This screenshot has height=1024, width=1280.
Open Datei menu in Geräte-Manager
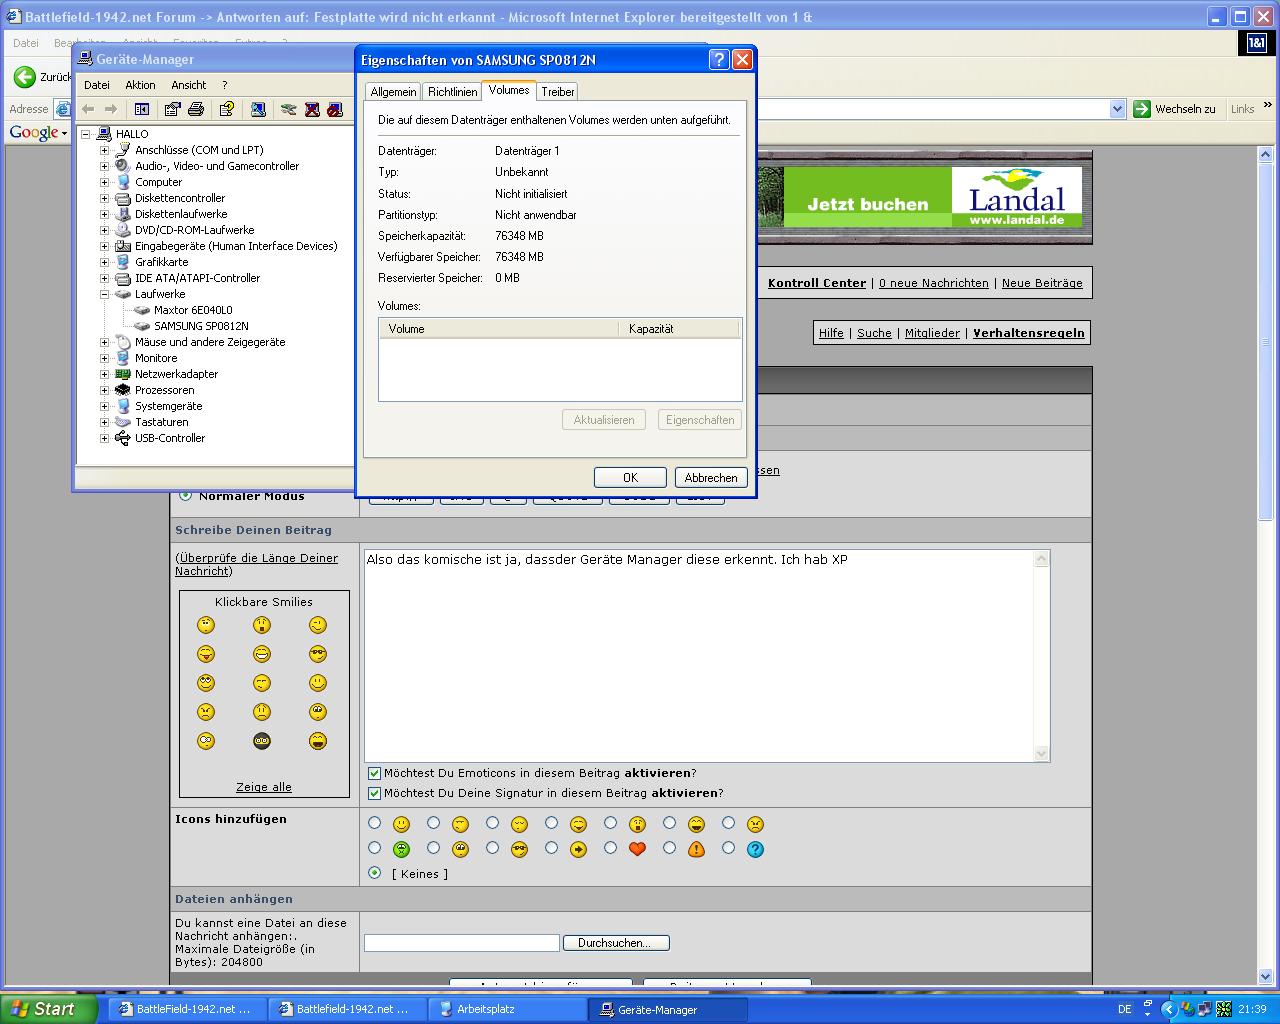[97, 85]
